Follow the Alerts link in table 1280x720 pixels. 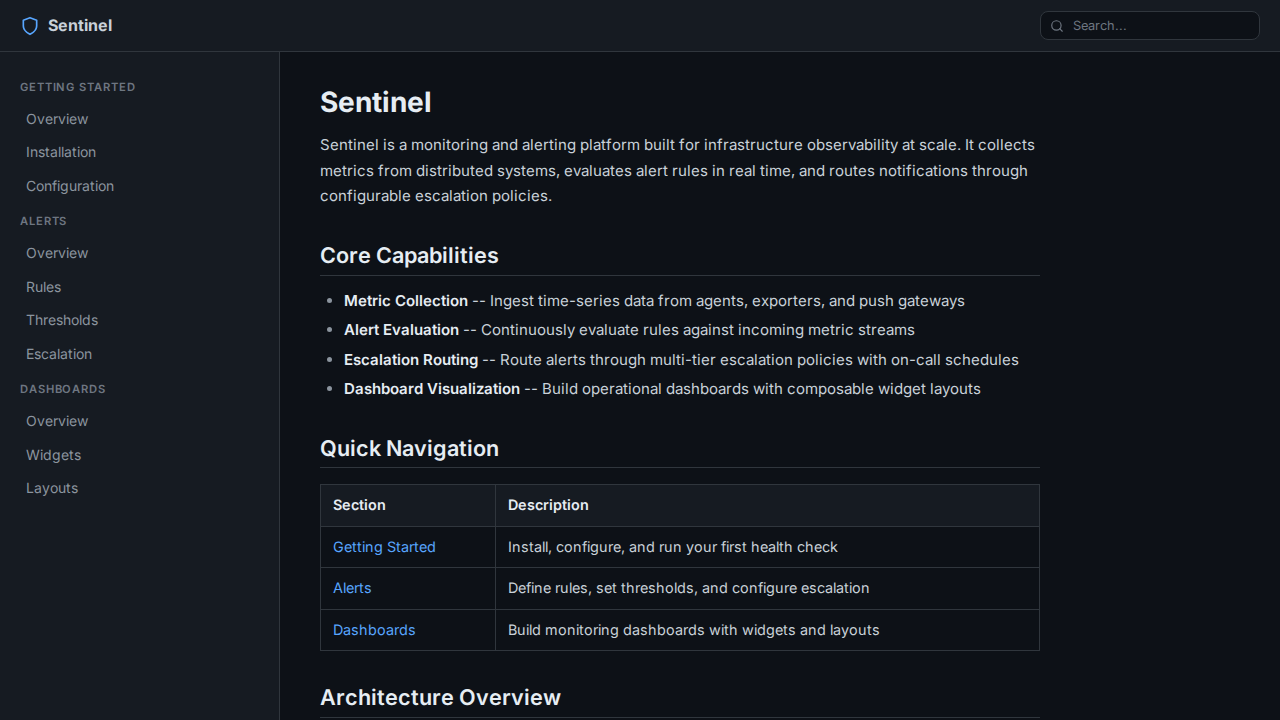pos(352,588)
